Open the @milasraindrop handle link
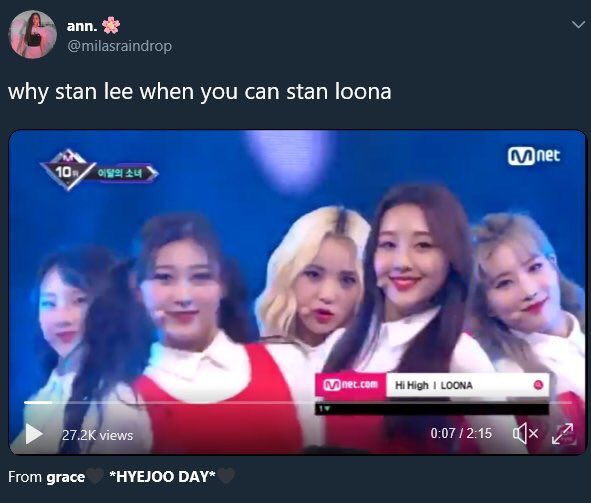The height and width of the screenshot is (503, 591). [119, 46]
